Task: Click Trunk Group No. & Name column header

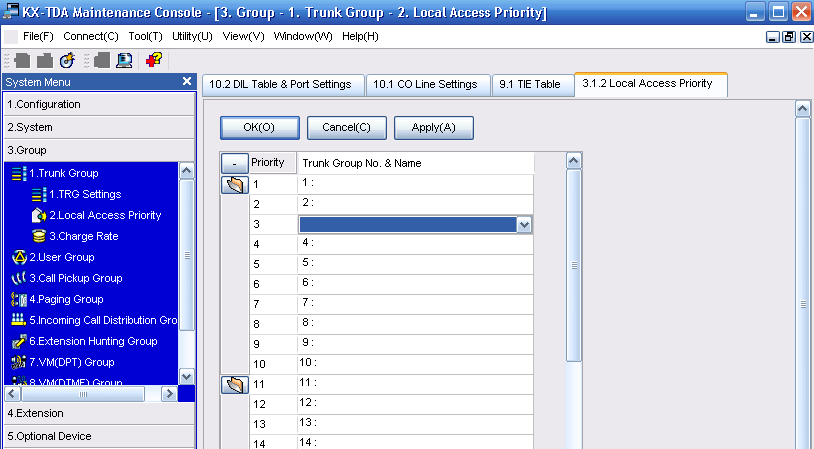Action: (x=416, y=163)
